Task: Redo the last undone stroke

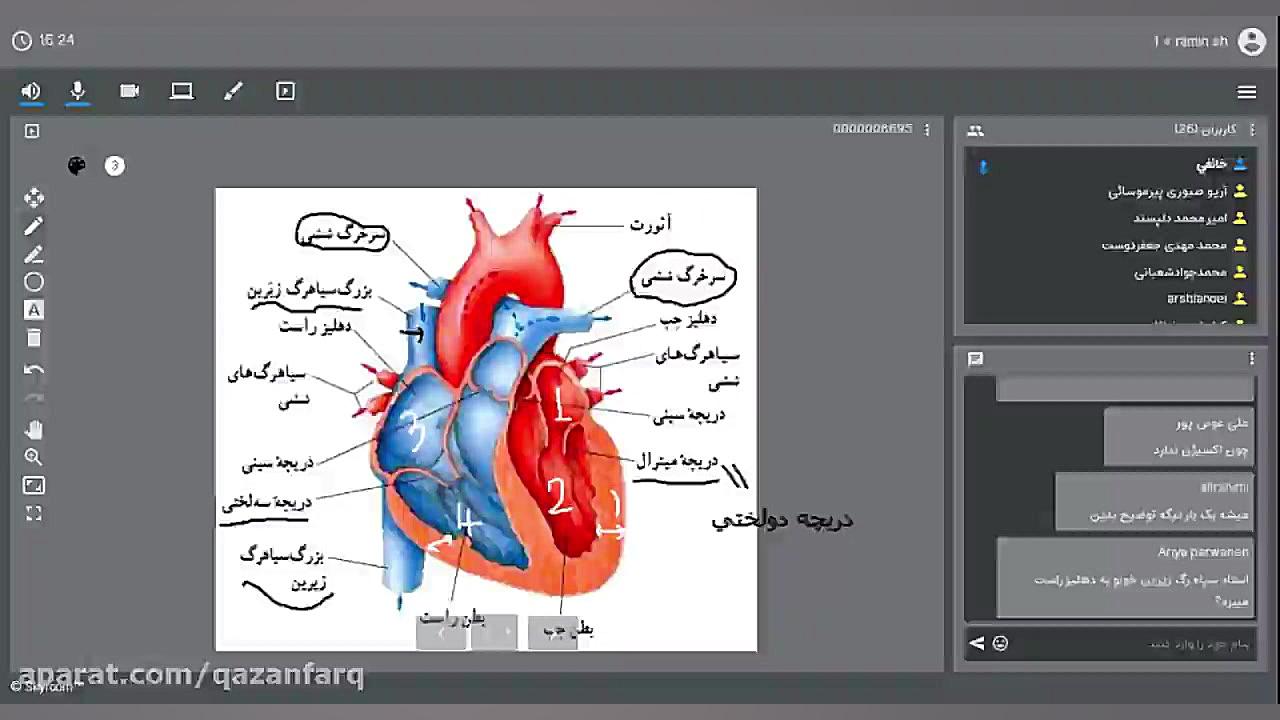Action: tap(34, 398)
